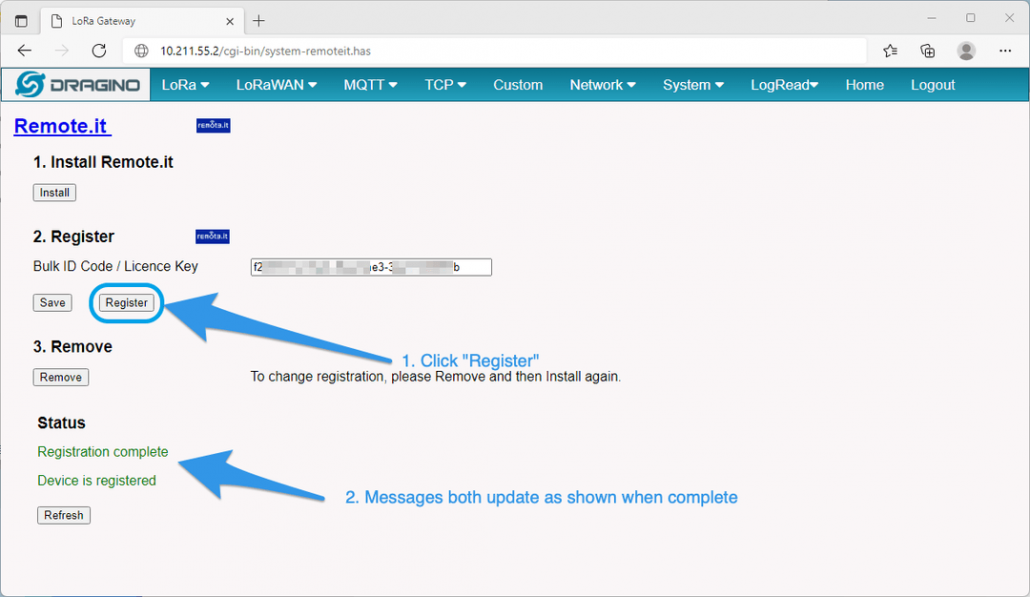
Task: Click Logout in the navigation bar
Action: coord(932,85)
